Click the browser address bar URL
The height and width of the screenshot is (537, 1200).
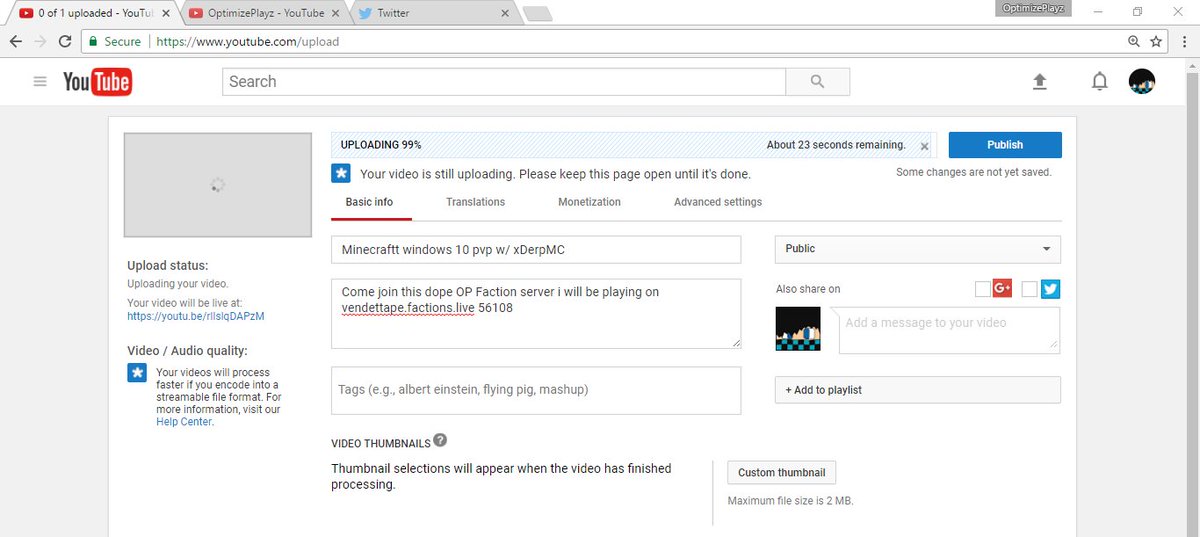click(x=246, y=42)
